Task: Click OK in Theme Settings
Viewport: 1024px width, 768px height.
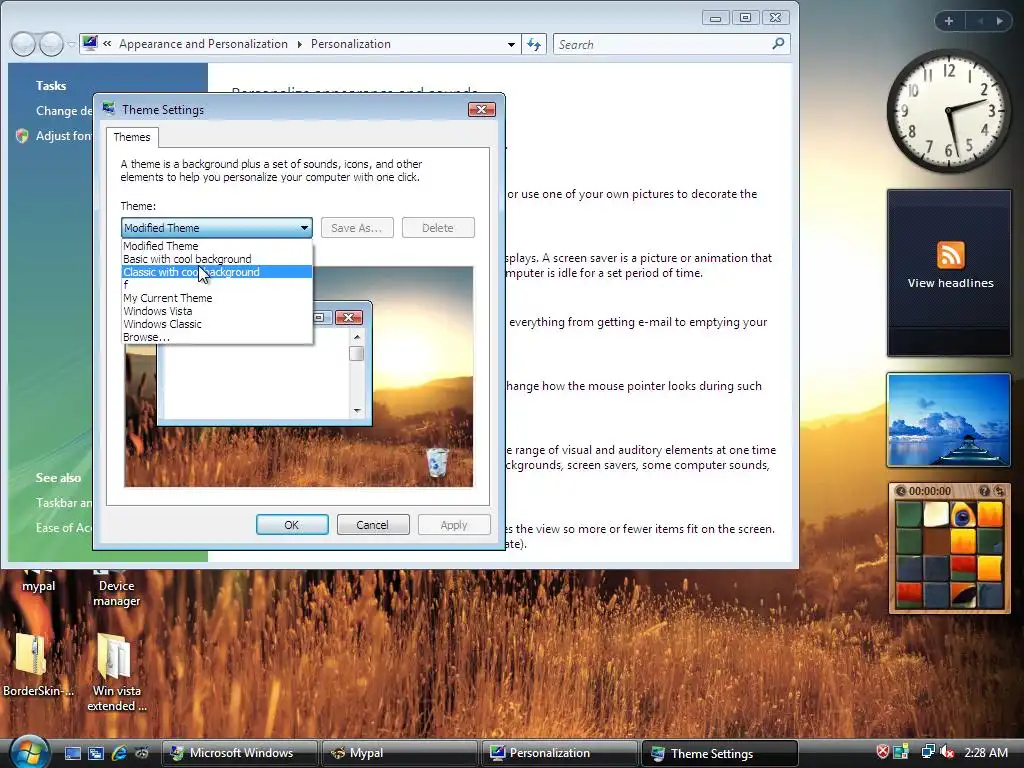Action: point(292,524)
